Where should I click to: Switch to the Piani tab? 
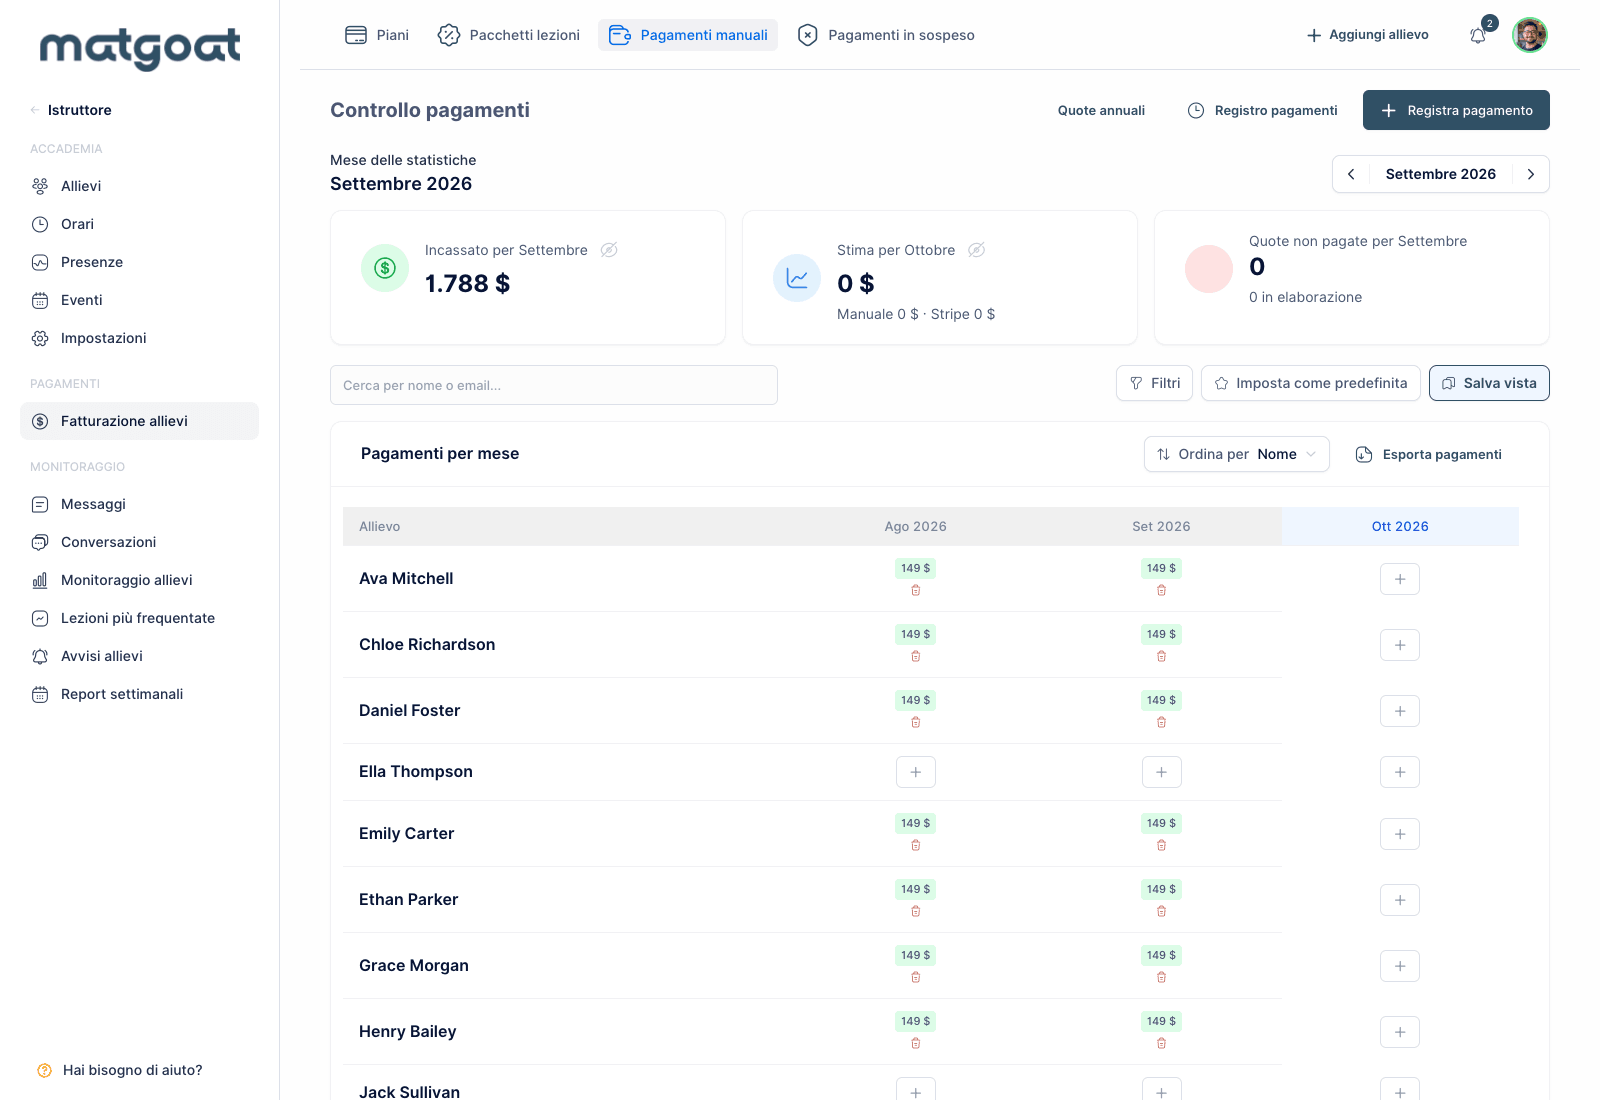(x=377, y=35)
